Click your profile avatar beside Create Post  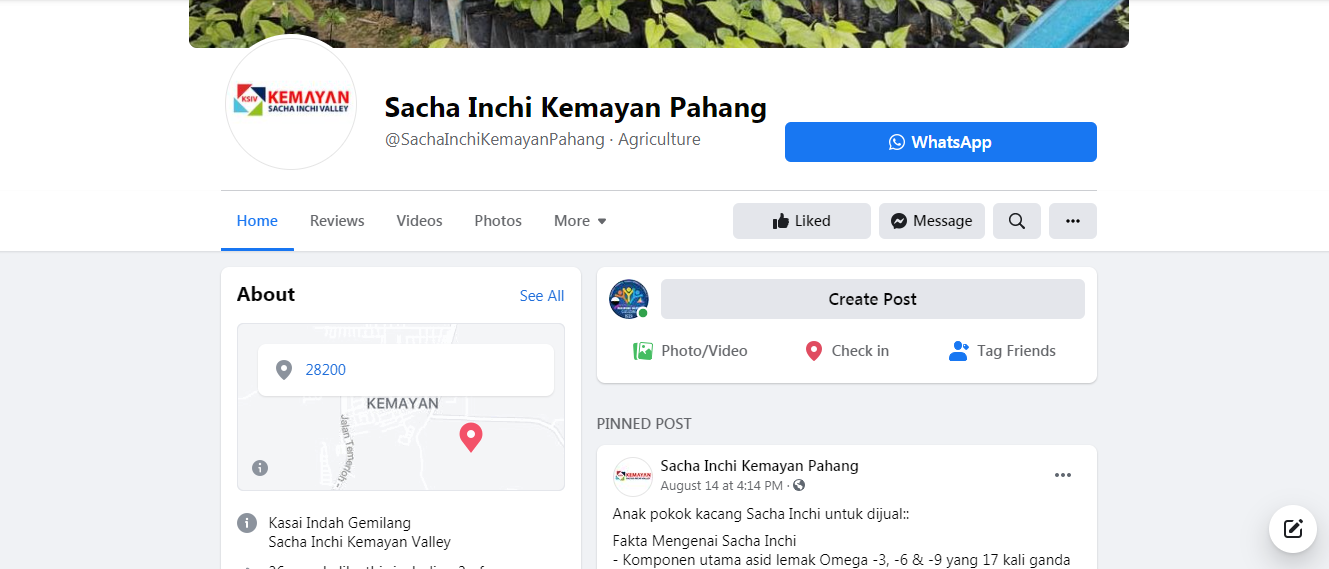[x=629, y=299]
